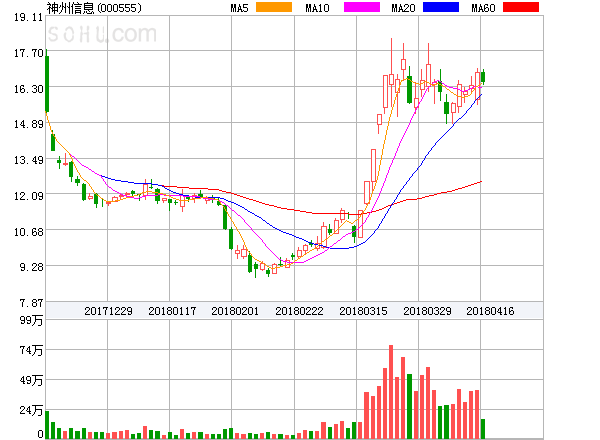Click the 20180201 date label
600x440 pixels.
(x=235, y=311)
